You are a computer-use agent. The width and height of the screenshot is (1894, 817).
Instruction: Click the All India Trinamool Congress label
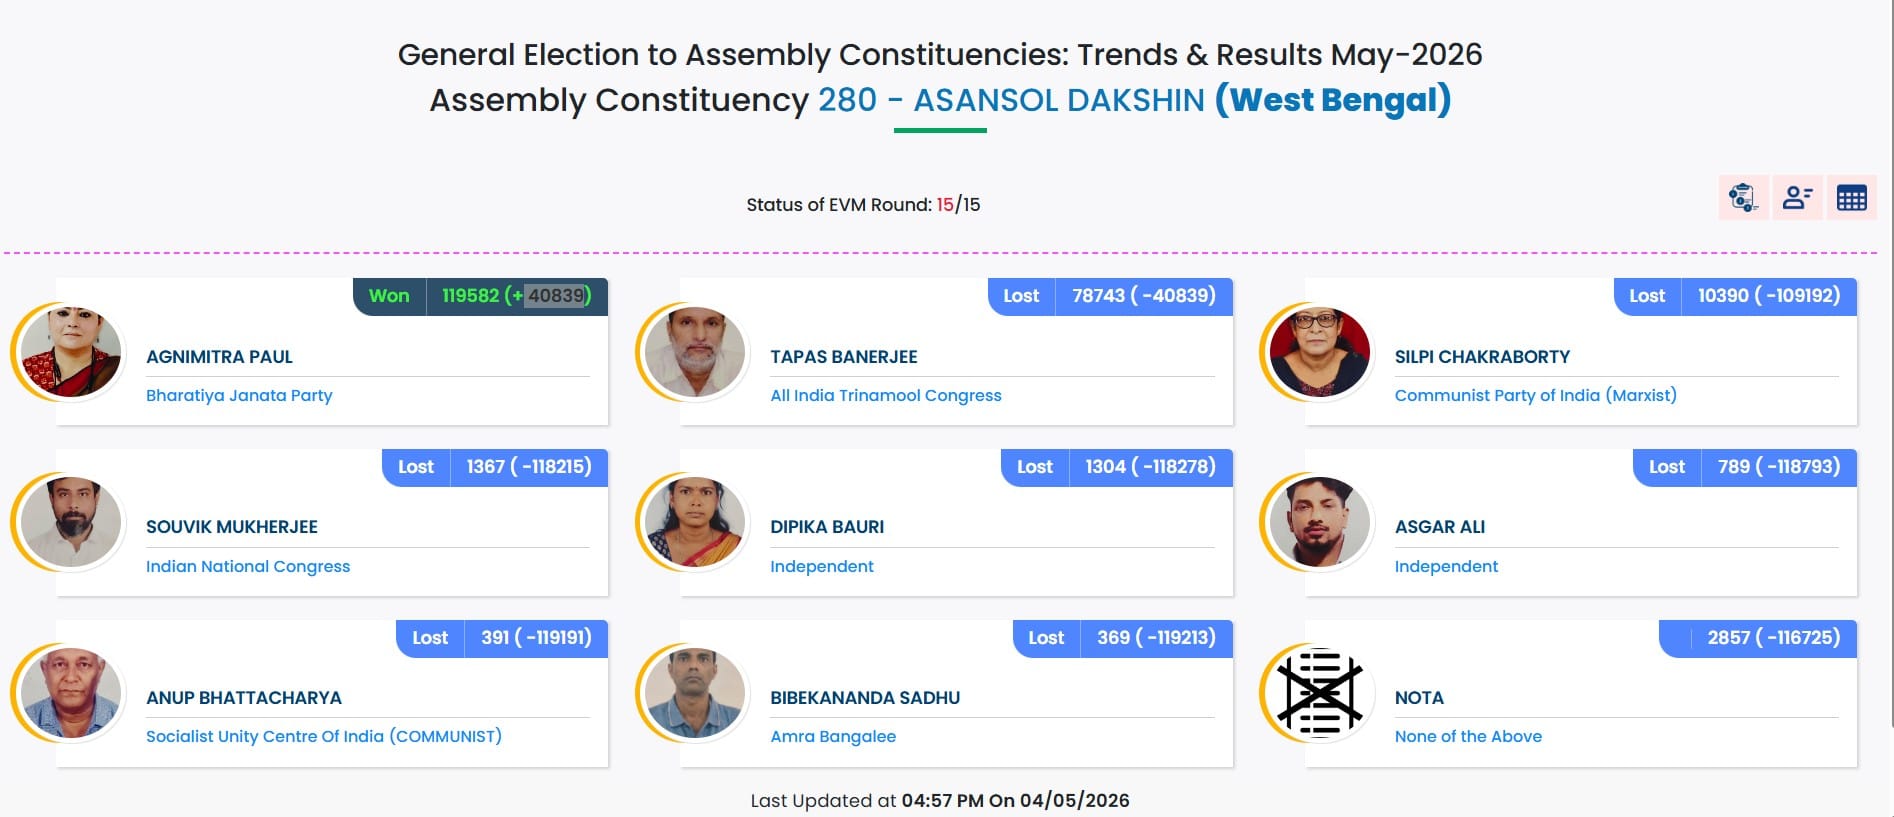coord(885,395)
